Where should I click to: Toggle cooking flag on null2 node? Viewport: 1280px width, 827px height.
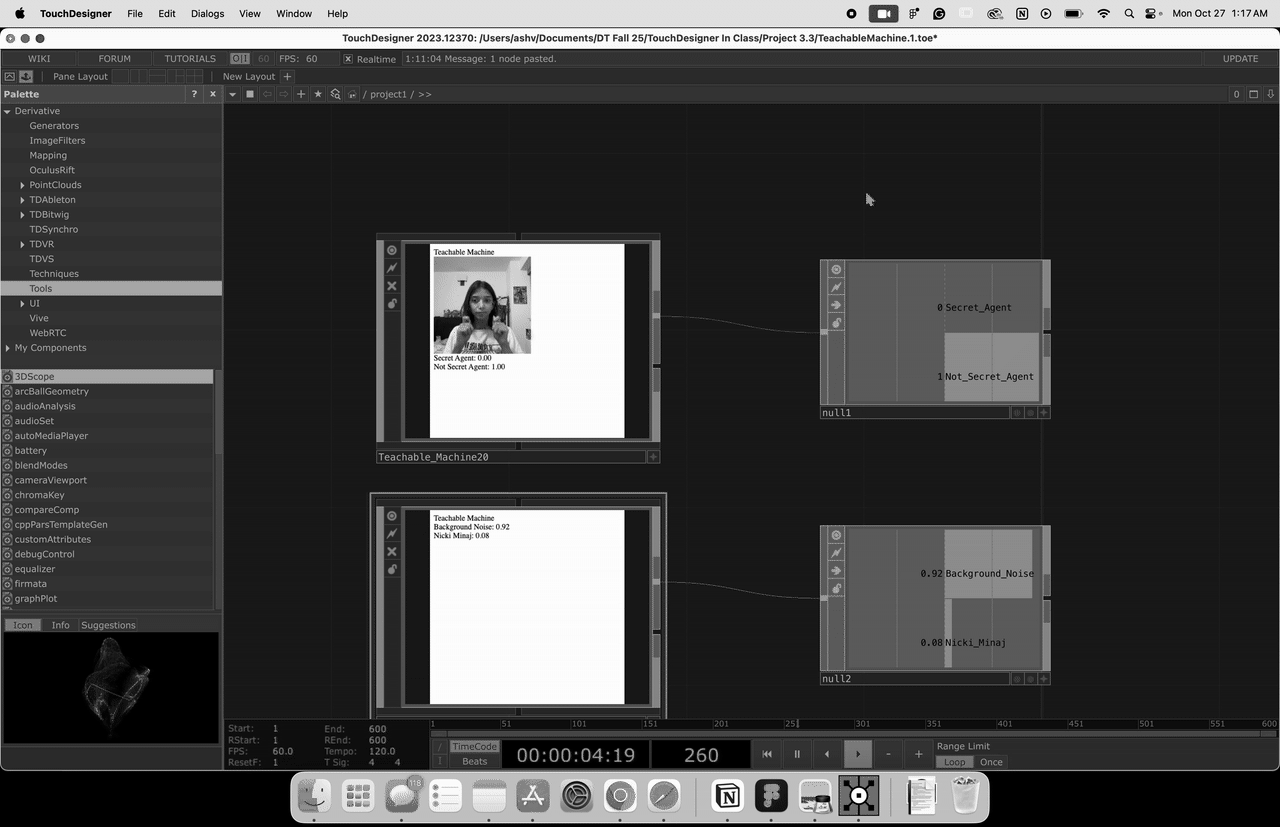pyautogui.click(x=836, y=553)
